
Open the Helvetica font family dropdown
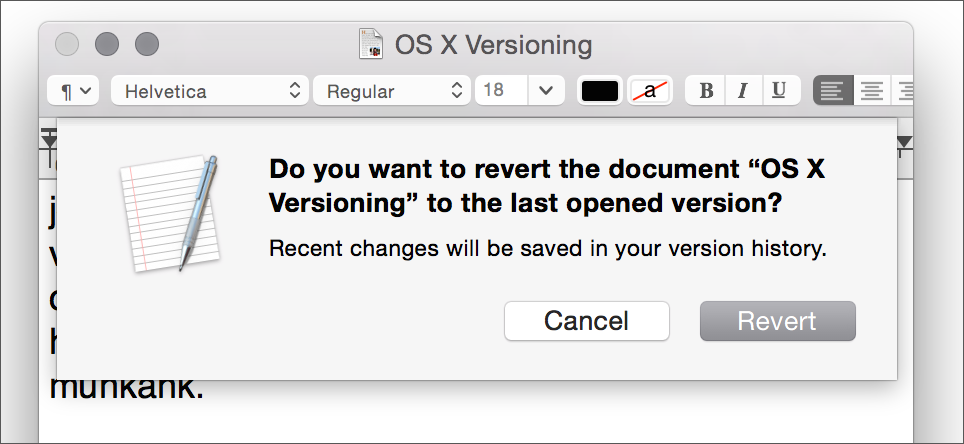pyautogui.click(x=210, y=91)
